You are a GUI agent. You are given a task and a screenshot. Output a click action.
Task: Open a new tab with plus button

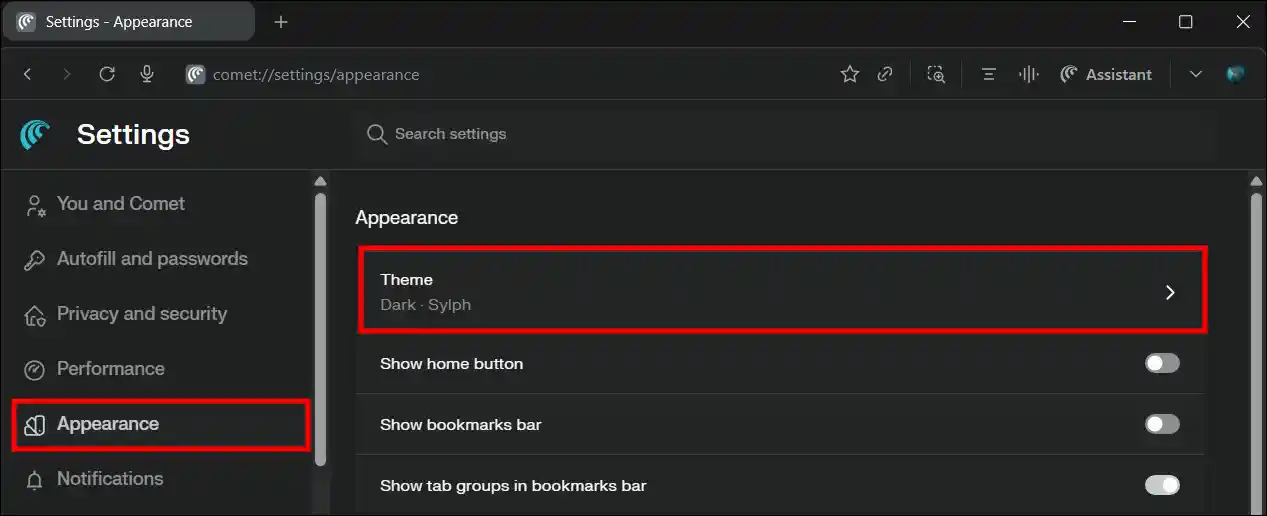coord(281,22)
